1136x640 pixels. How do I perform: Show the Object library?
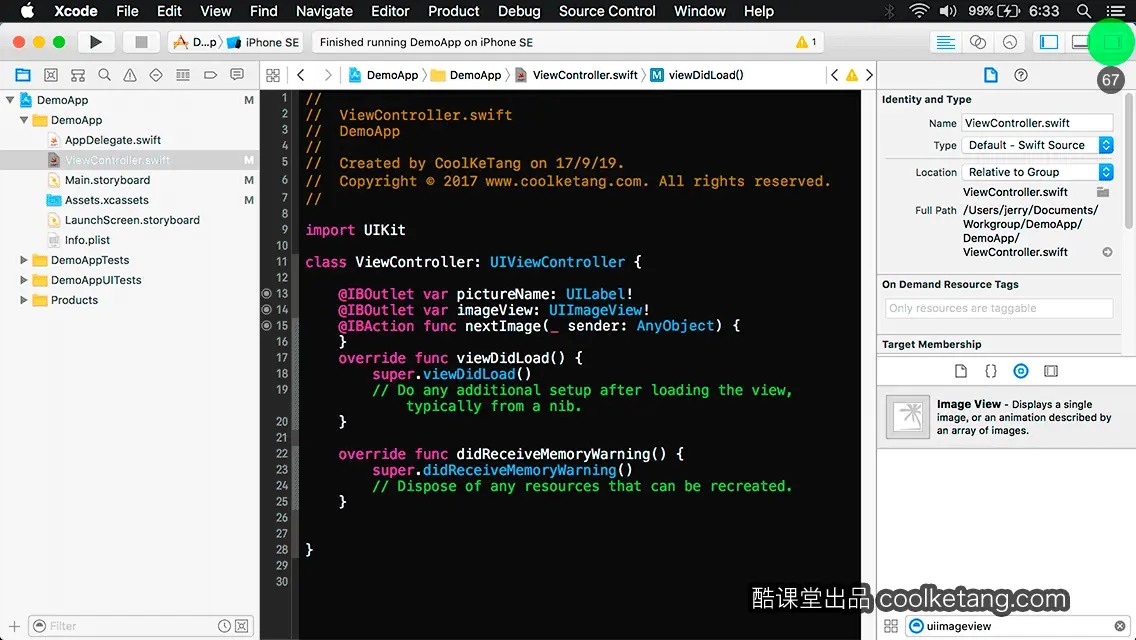pos(1021,371)
